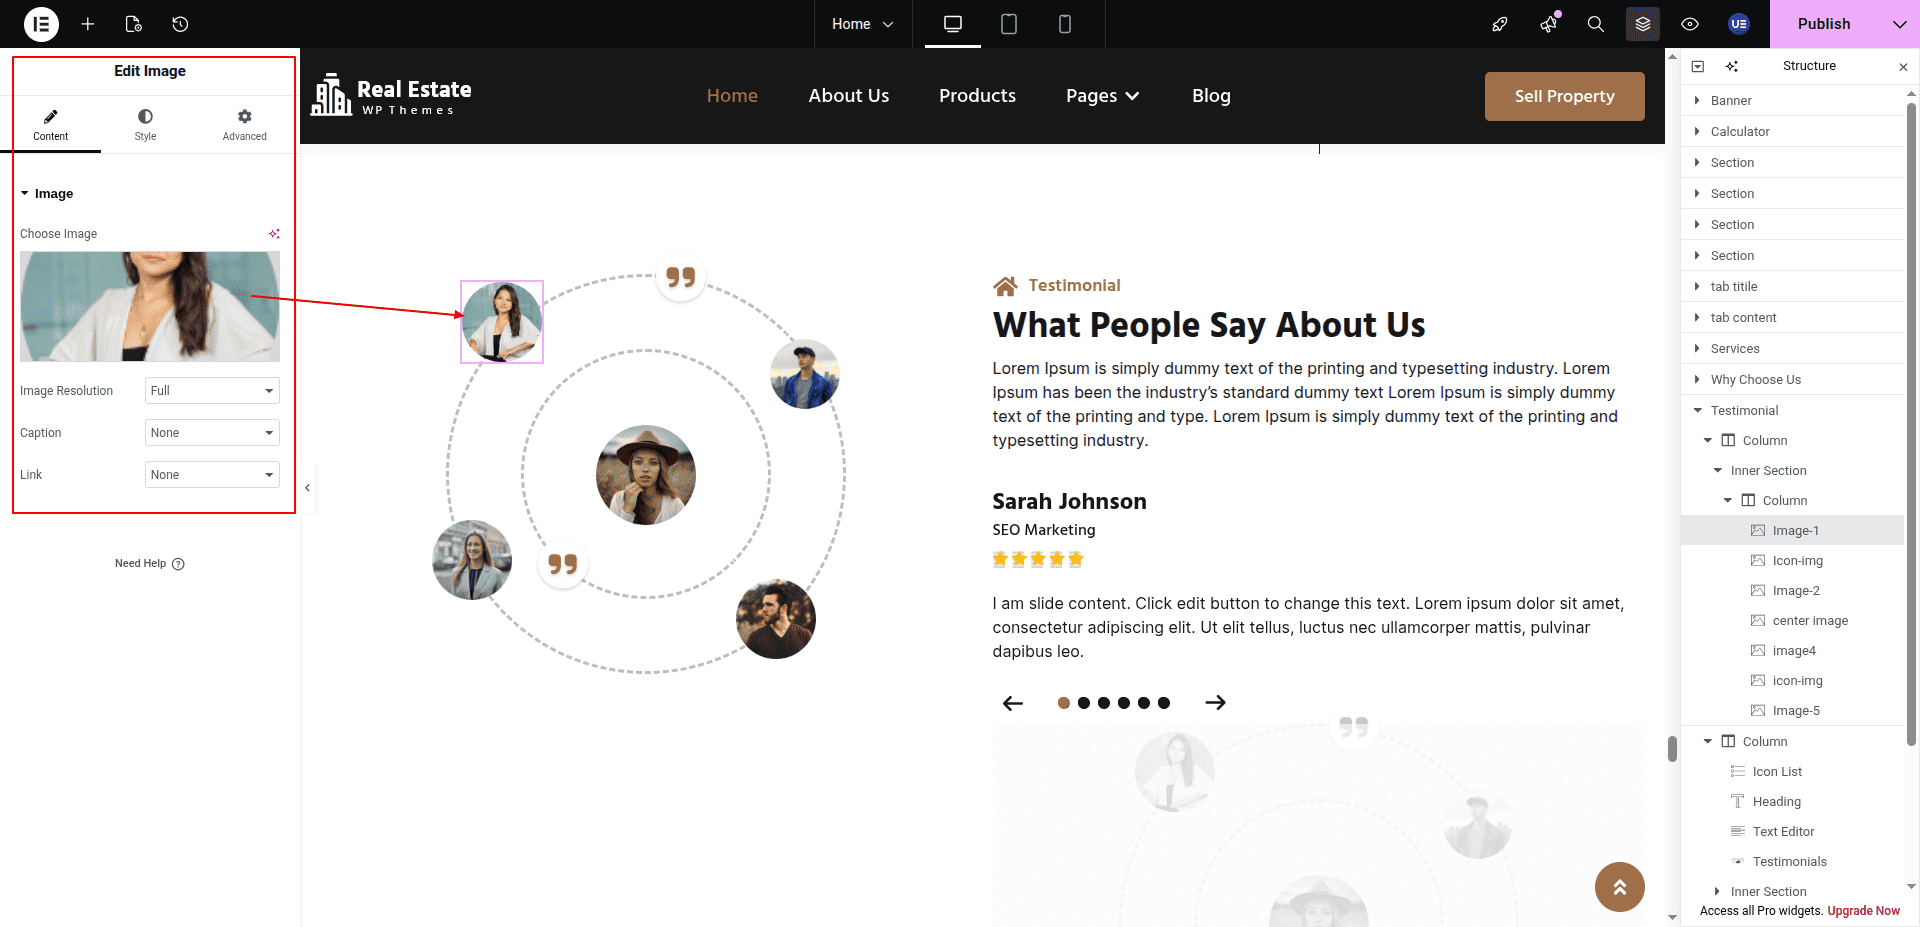
Task: Switch to the Style tab
Action: point(145,125)
